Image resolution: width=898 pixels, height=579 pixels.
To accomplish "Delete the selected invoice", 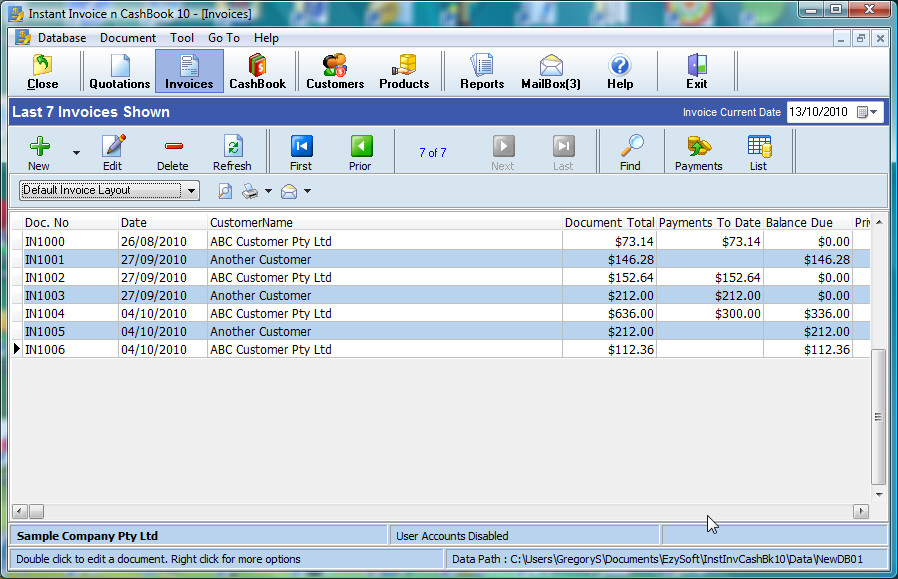I will pos(173,152).
